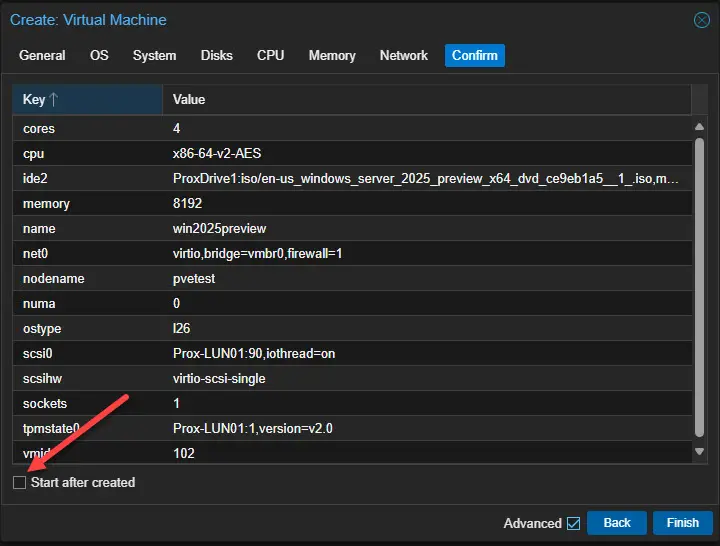Select the cores row

(350, 129)
